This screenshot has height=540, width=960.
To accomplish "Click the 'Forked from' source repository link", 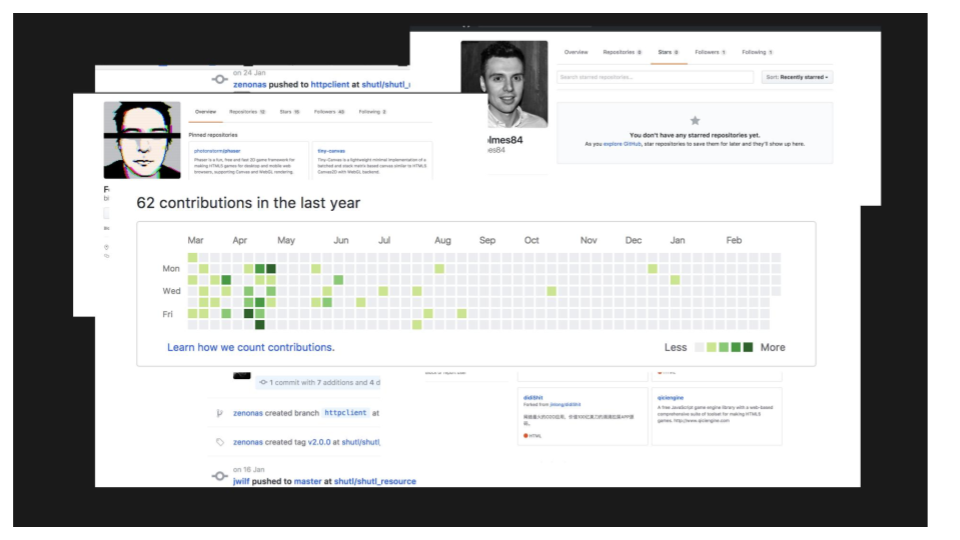I will pyautogui.click(x=565, y=405).
